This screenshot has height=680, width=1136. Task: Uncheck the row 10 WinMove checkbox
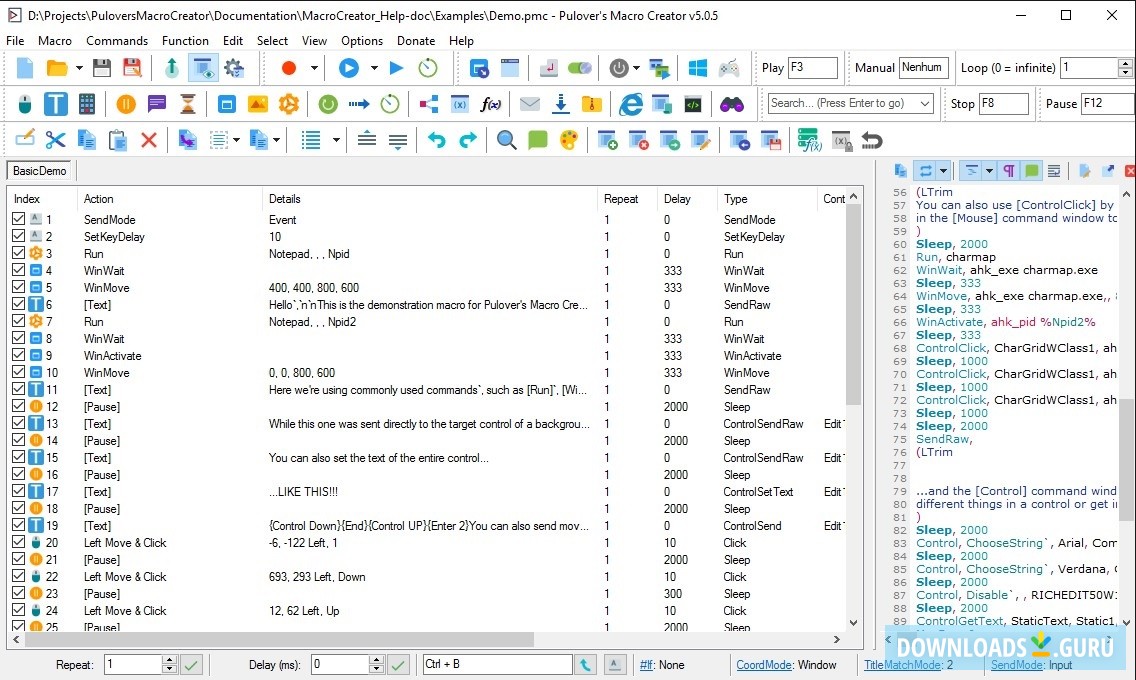19,372
